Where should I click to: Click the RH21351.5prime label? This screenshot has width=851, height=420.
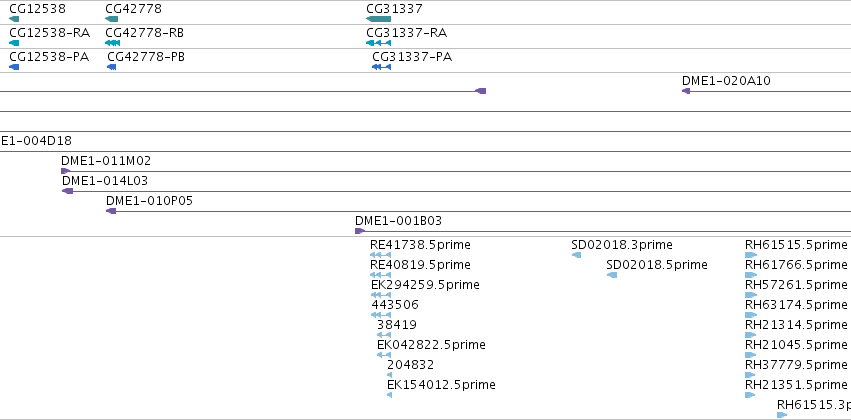click(x=796, y=385)
